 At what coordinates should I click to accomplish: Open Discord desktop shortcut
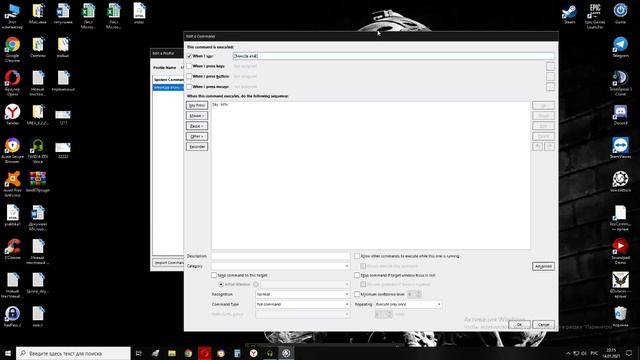[x=620, y=114]
